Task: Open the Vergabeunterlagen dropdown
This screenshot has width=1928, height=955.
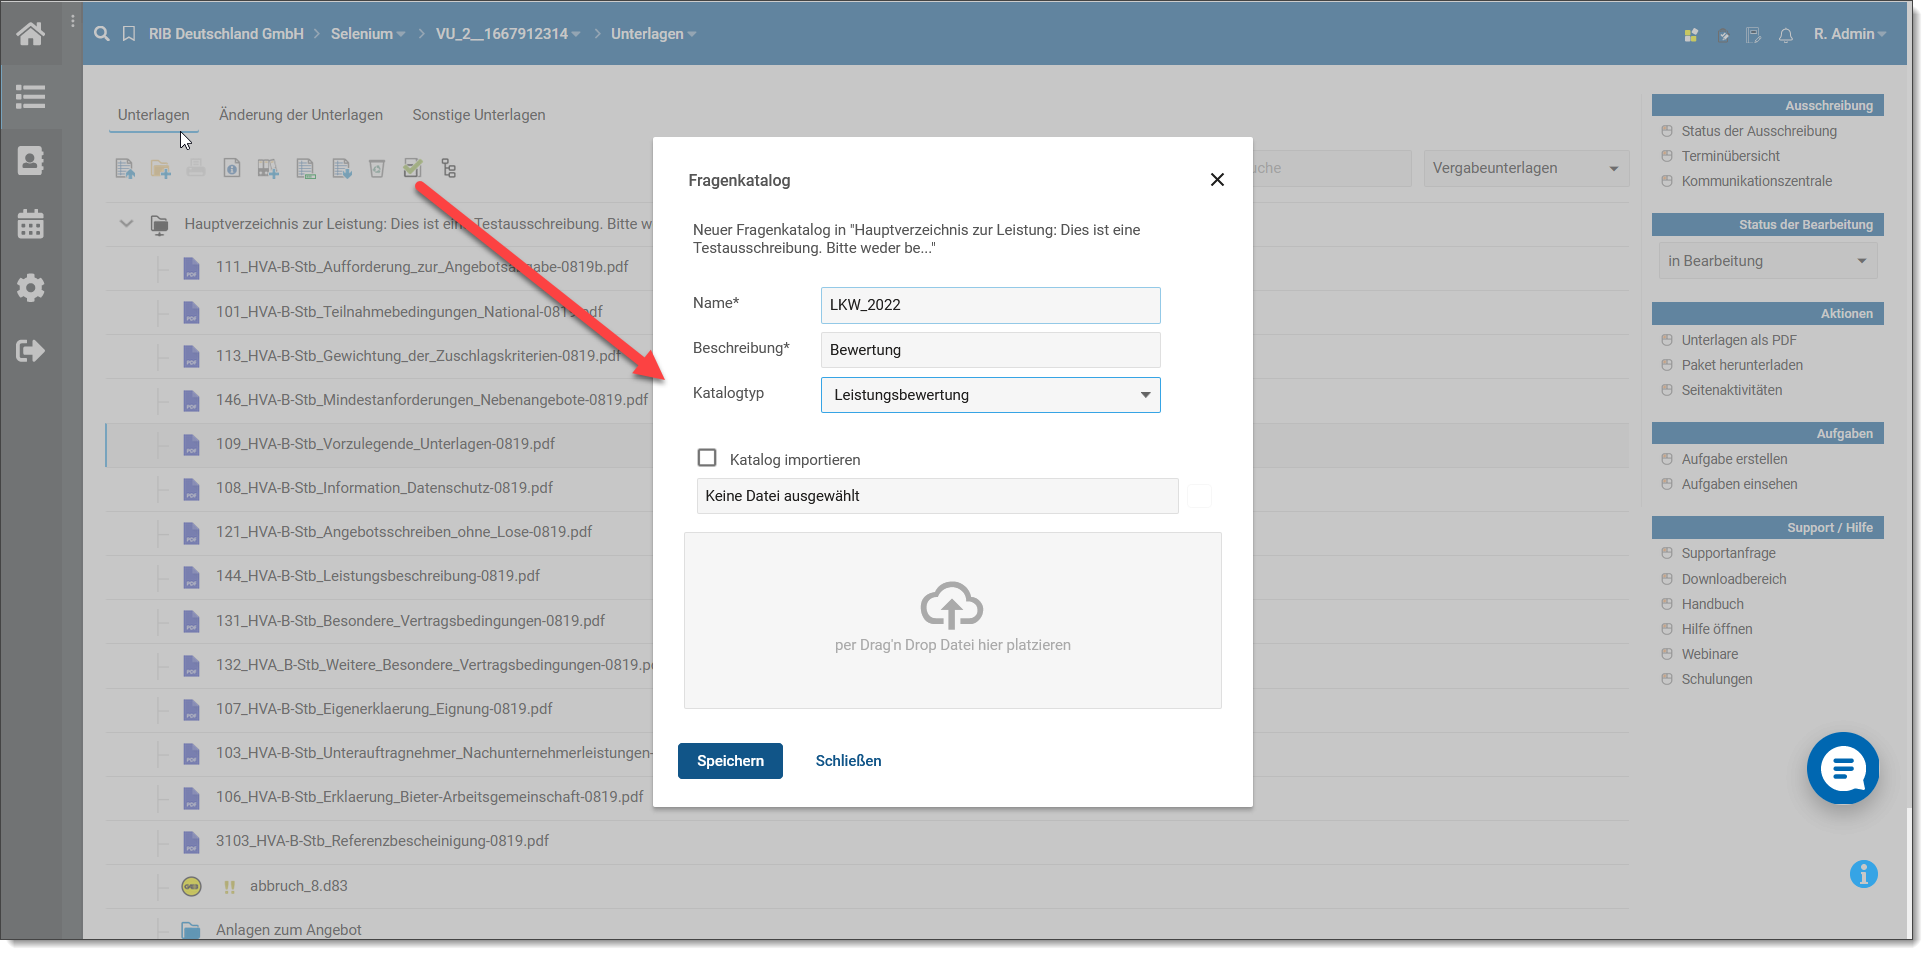Action: [1526, 168]
